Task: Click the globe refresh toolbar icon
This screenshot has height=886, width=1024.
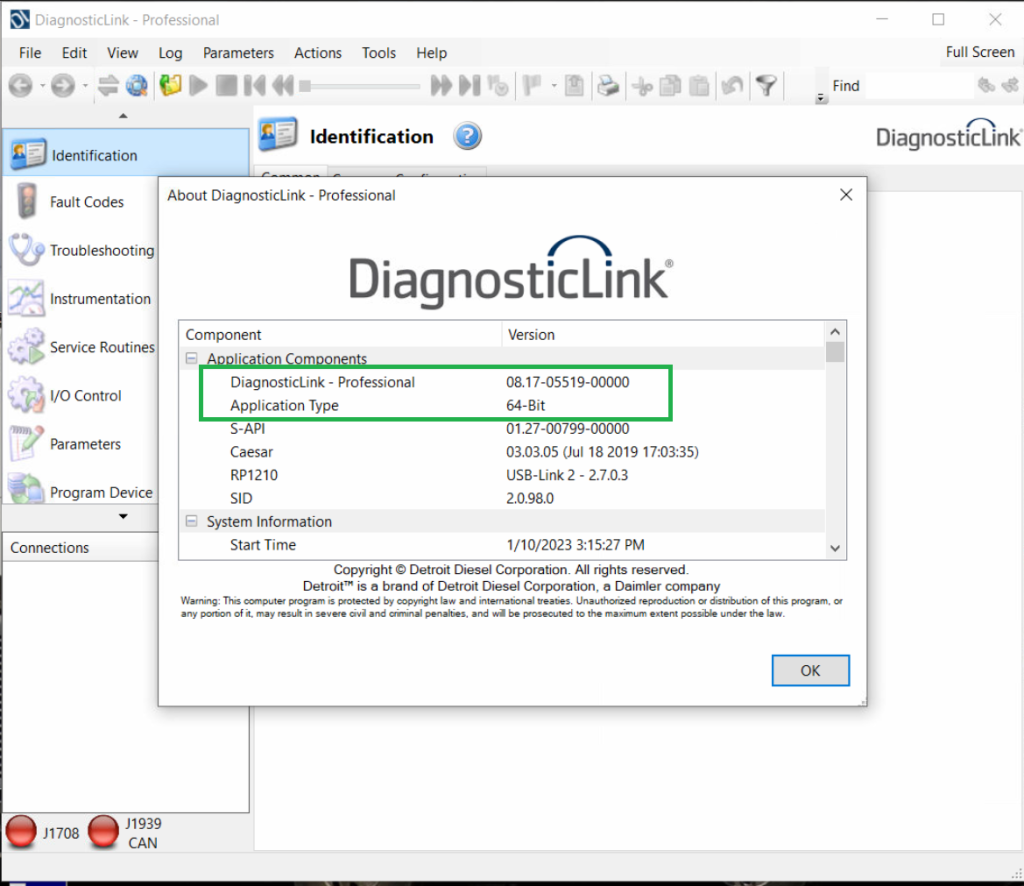Action: pos(137,86)
